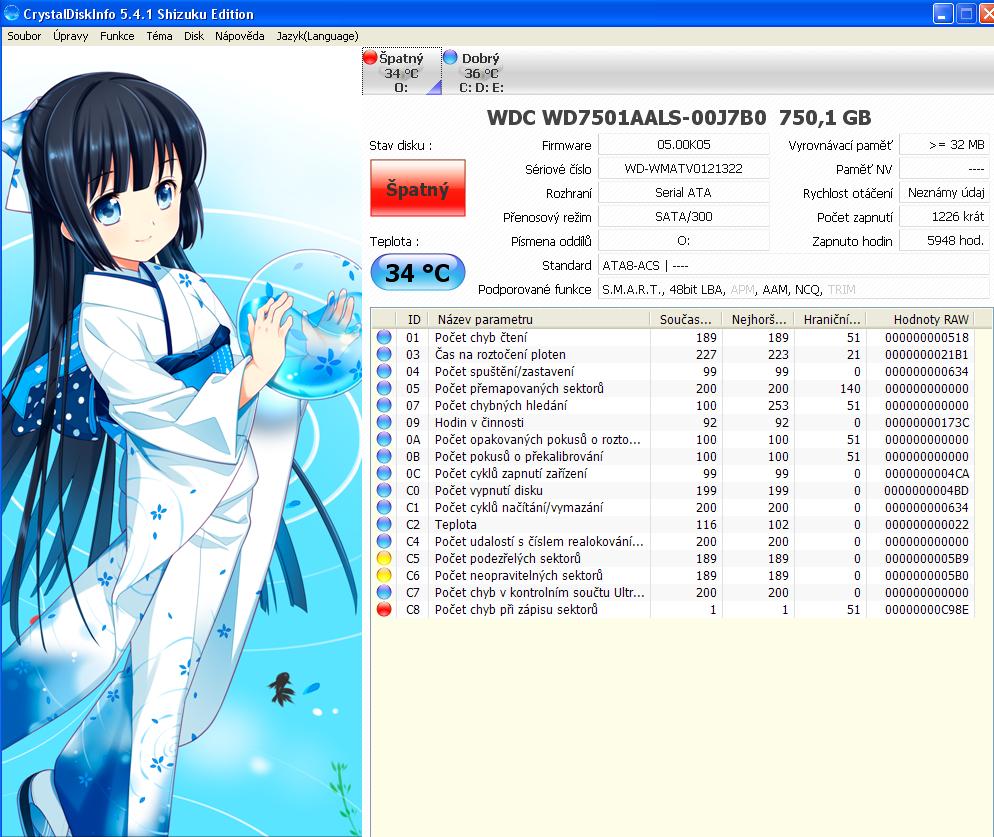The width and height of the screenshot is (994, 837).
Task: Click the status icon for ID C0 row
Action: tap(384, 490)
